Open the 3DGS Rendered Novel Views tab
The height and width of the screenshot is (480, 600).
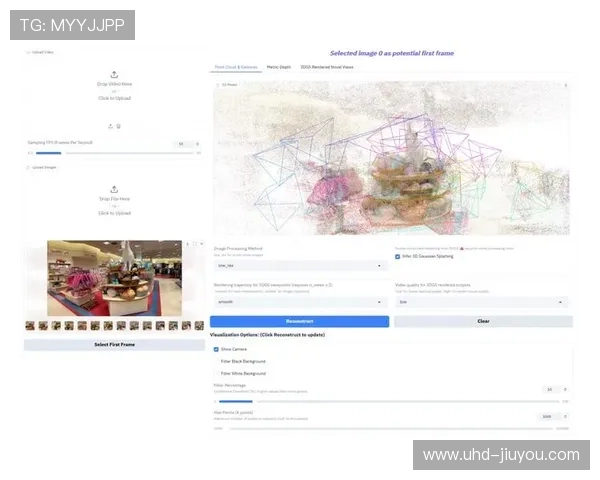327,67
